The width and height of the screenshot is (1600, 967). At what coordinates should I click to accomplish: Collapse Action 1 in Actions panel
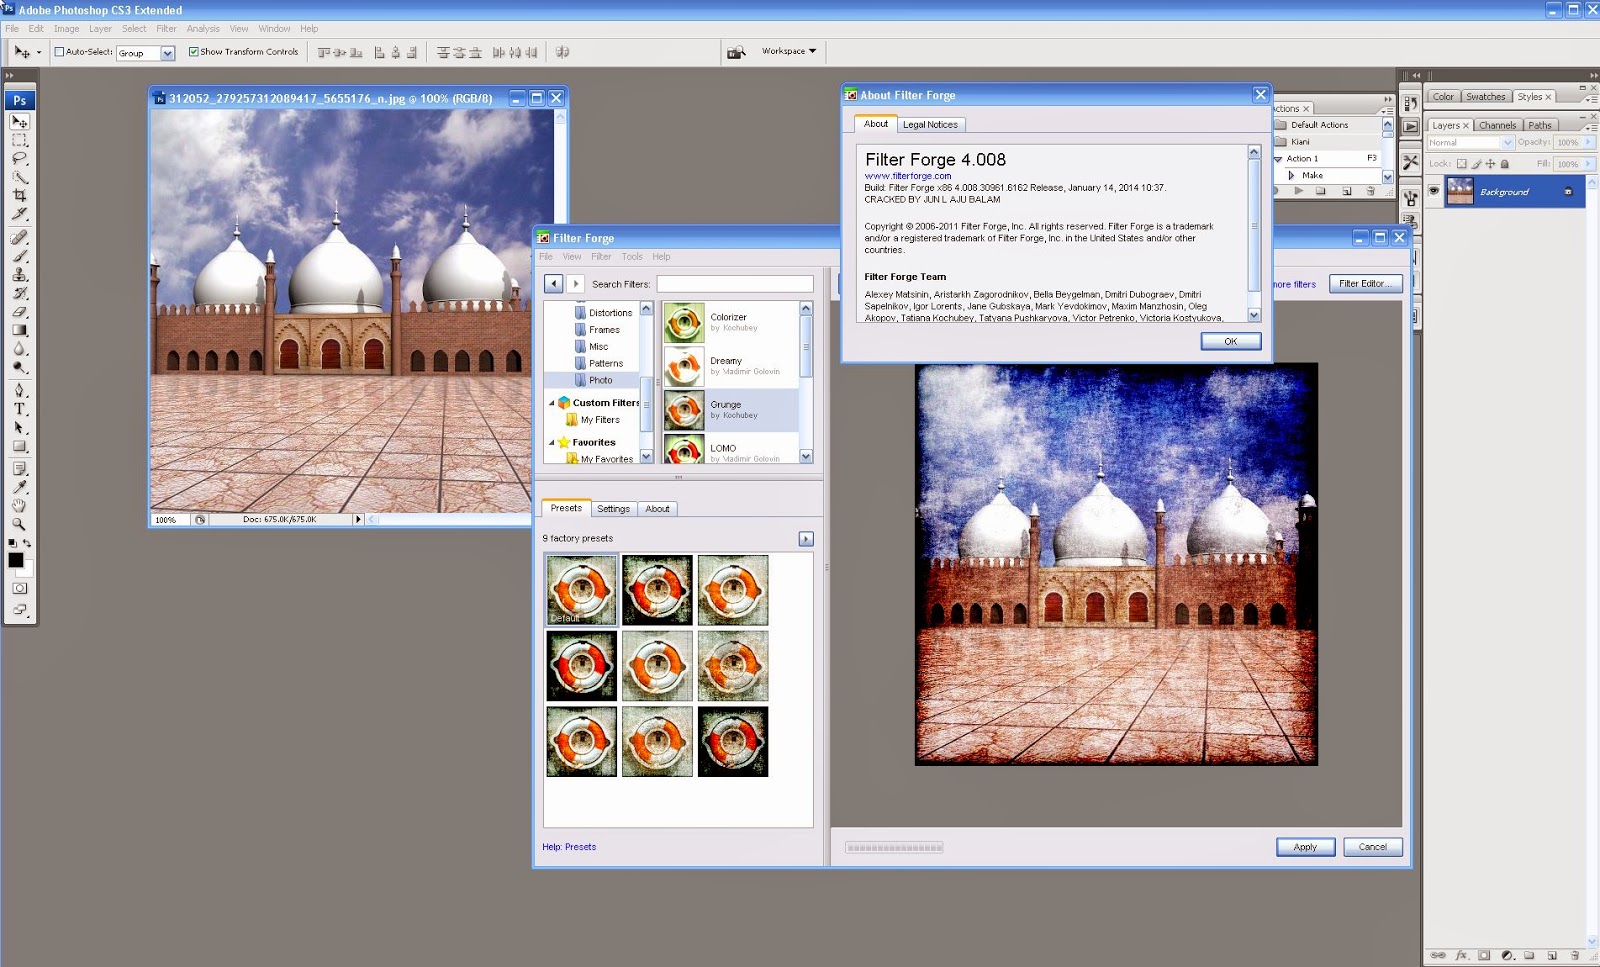(x=1278, y=159)
